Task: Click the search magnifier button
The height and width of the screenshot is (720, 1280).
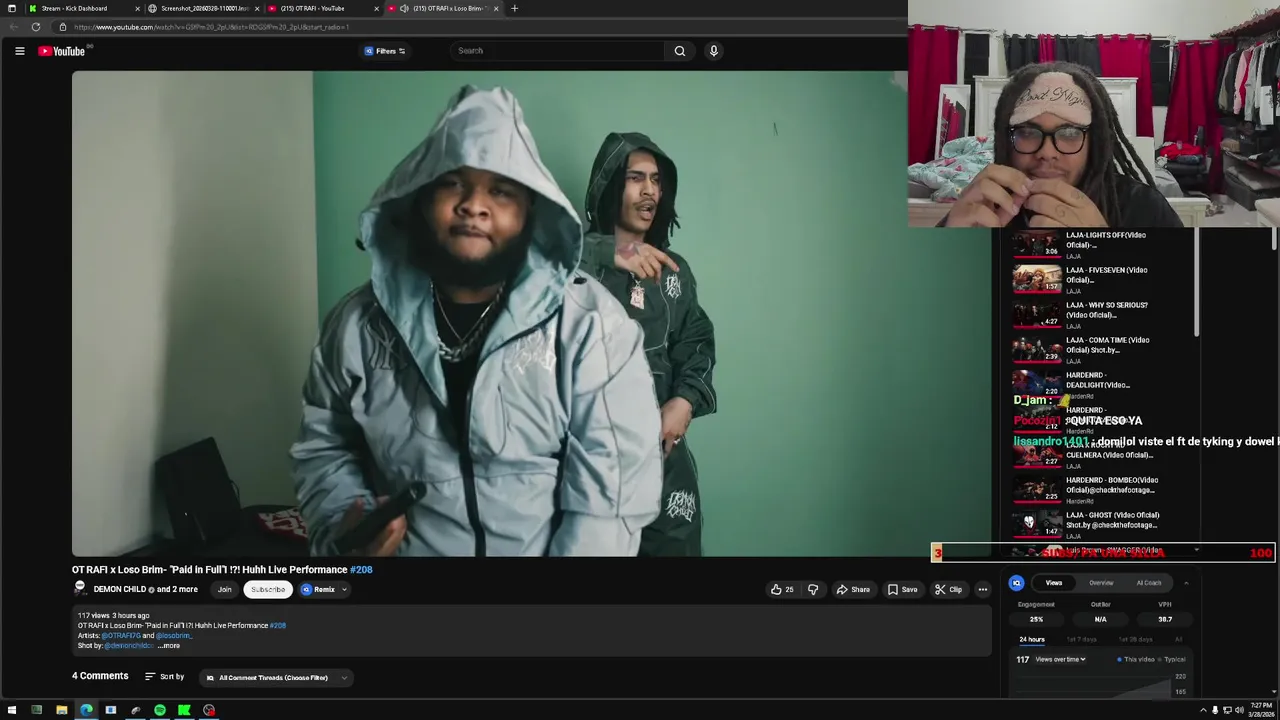Action: (680, 51)
